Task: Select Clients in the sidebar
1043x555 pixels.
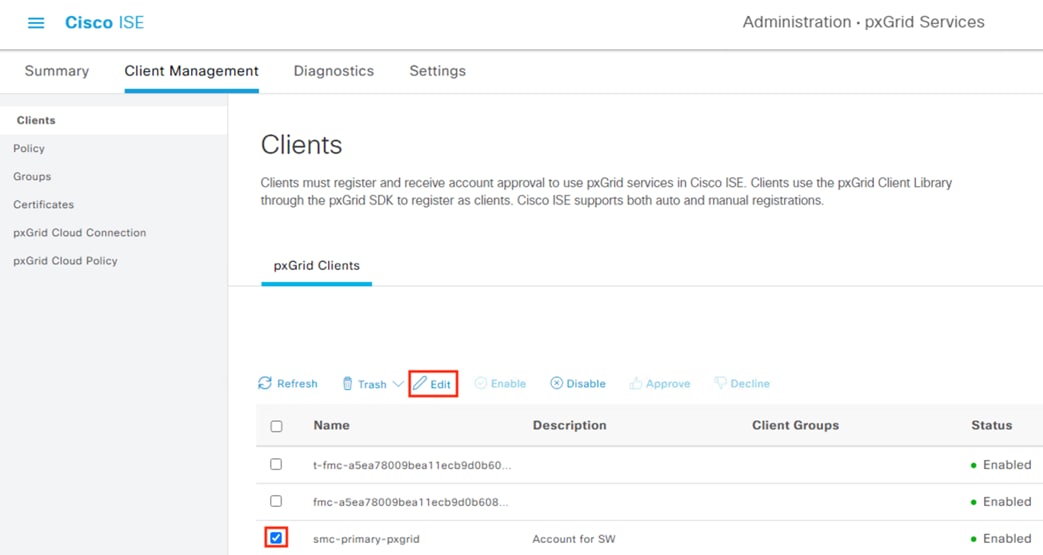Action: point(36,120)
